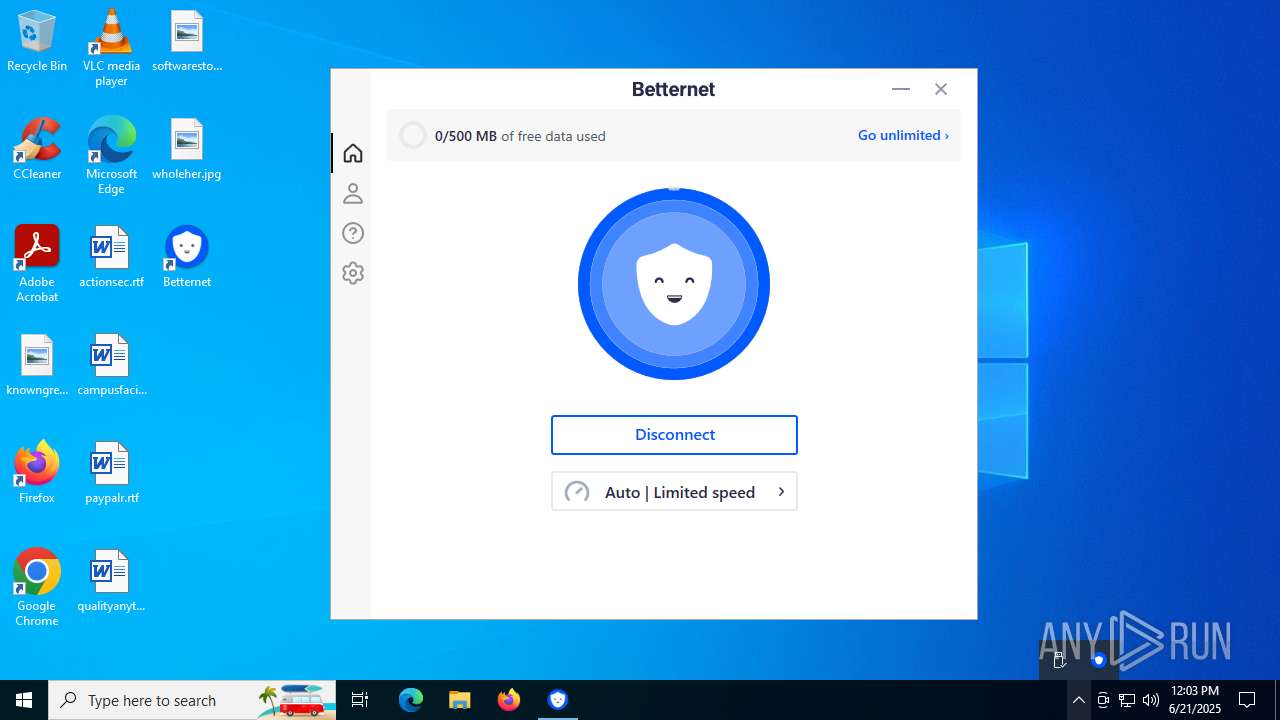Click the Betternet icon in tray overflow
1280x720 pixels.
(1098, 660)
